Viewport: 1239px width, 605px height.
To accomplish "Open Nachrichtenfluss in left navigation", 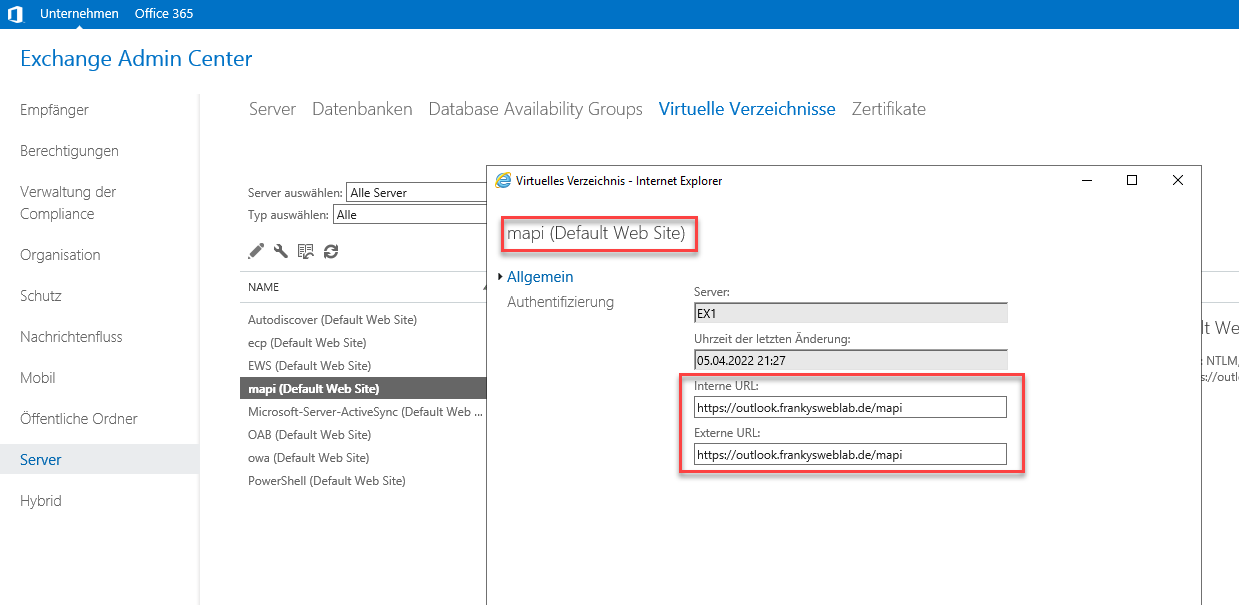I will (x=71, y=337).
